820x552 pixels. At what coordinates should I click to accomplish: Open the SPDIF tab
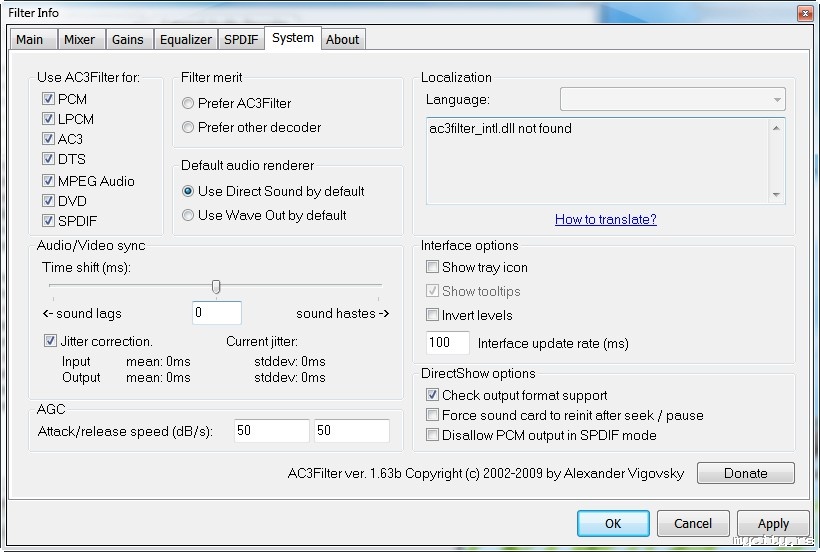(241, 40)
